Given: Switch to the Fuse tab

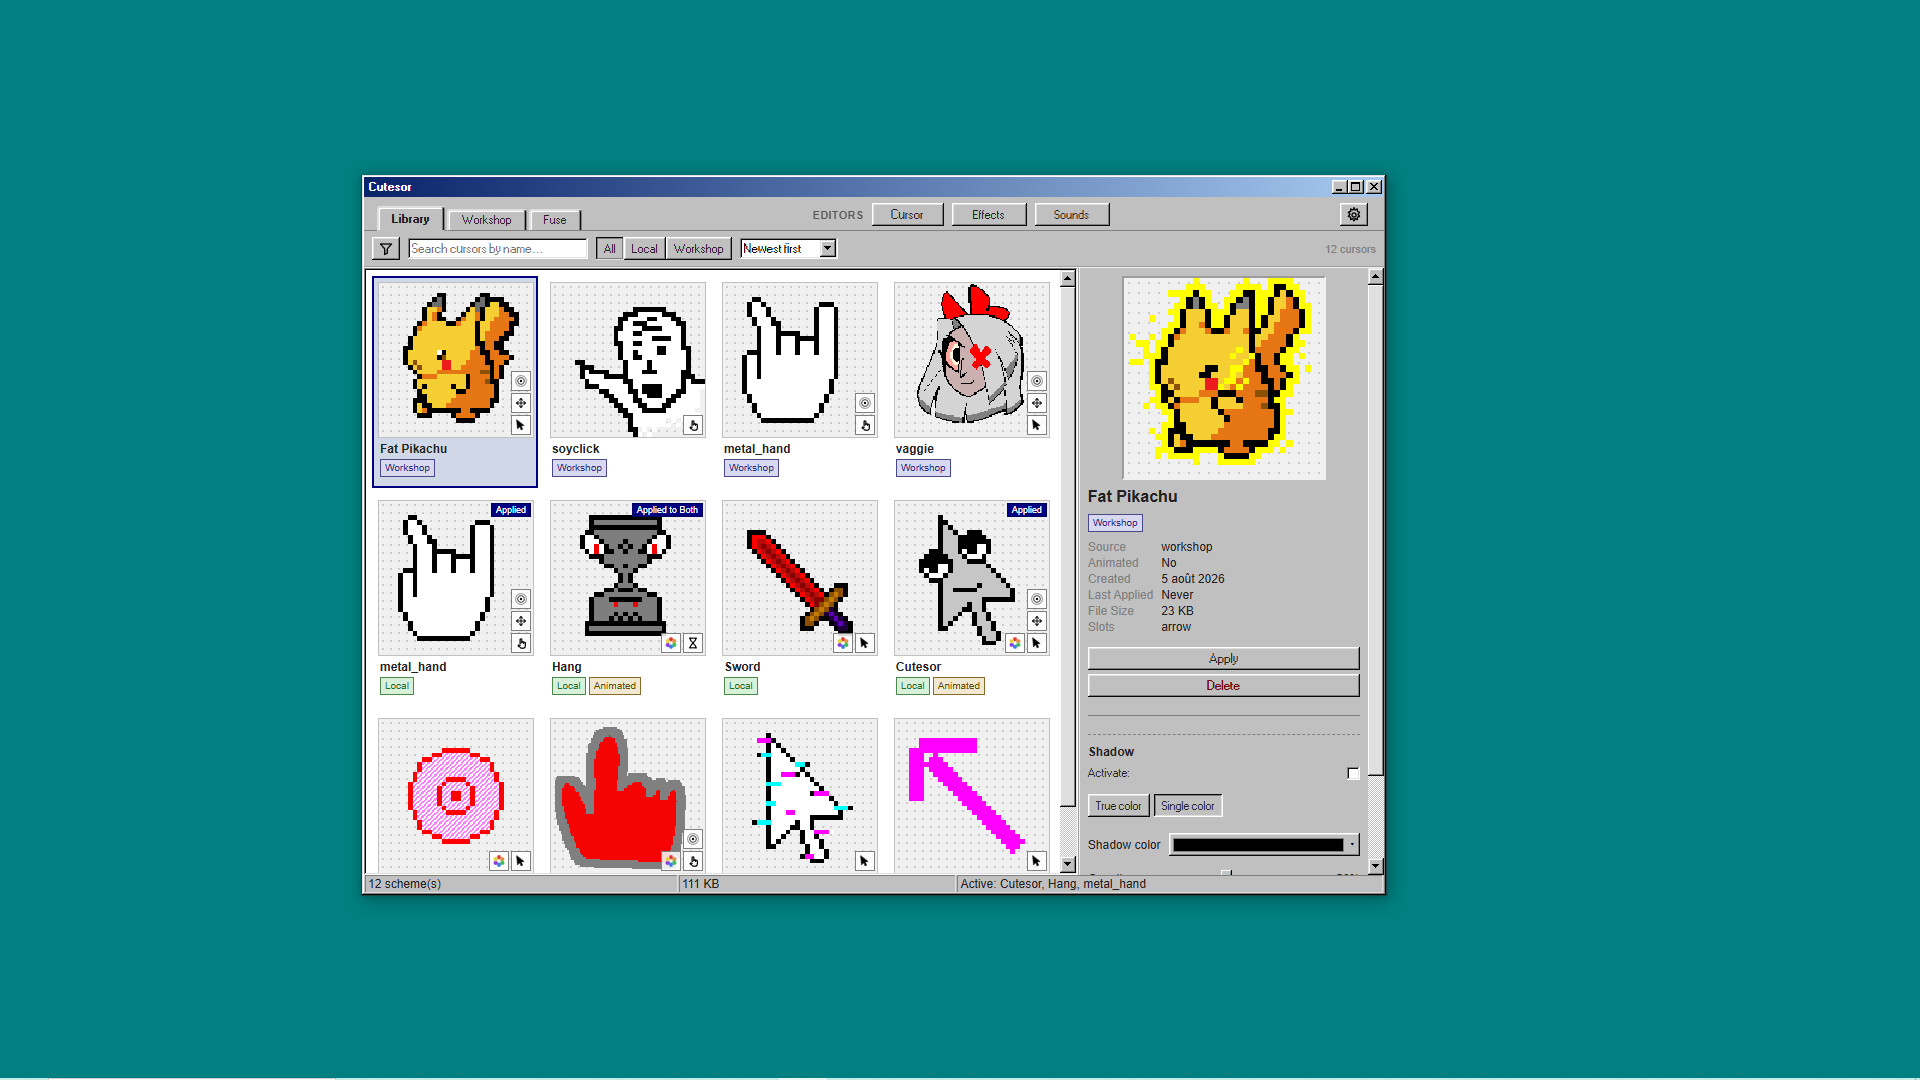Looking at the screenshot, I should (x=555, y=220).
